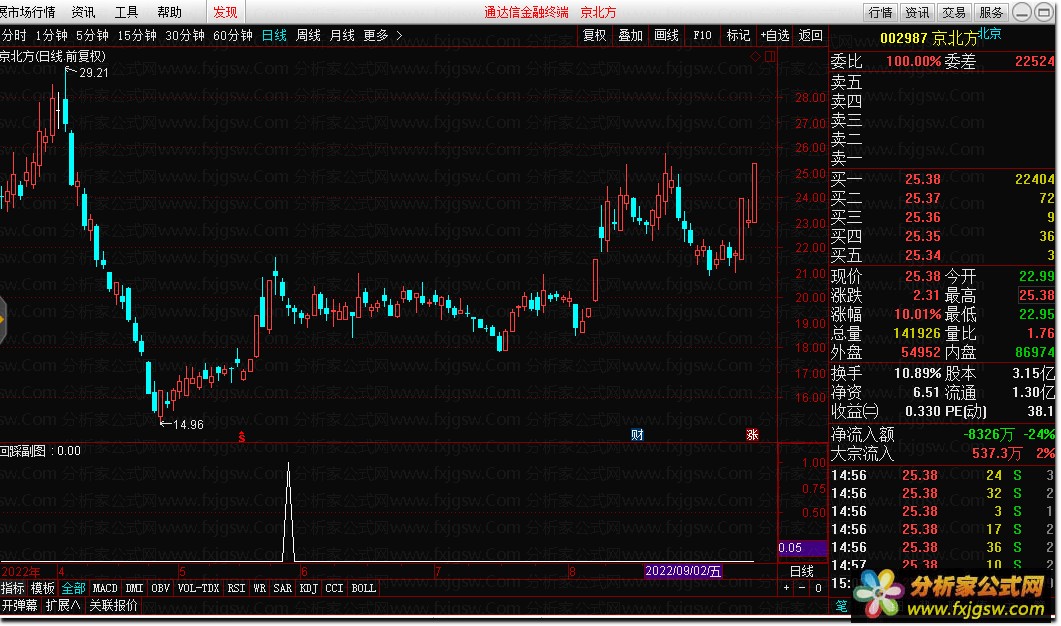Select the 60分钟 period
The width and height of the screenshot is (1061, 626).
click(x=233, y=35)
